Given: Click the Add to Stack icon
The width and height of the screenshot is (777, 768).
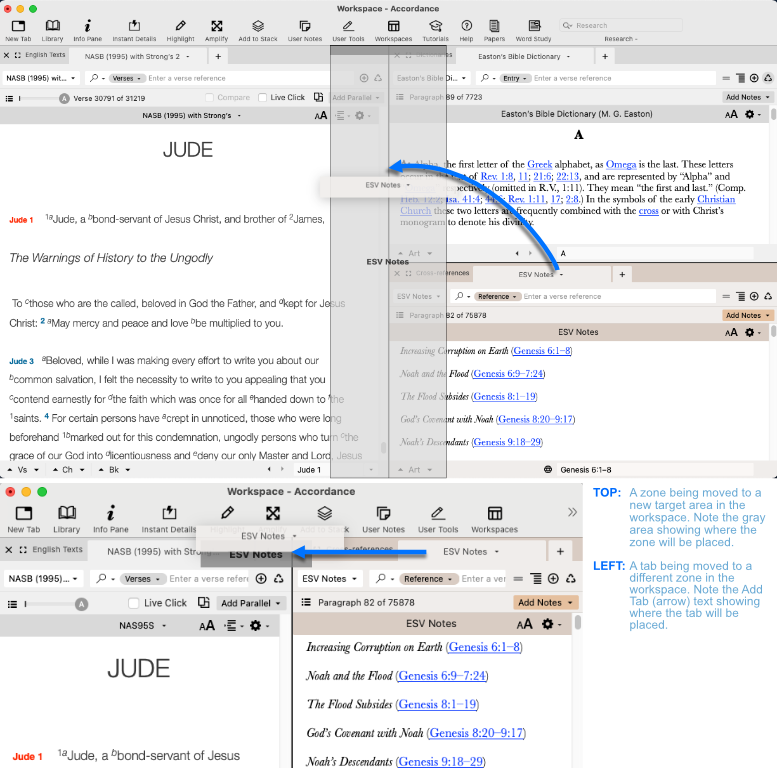Looking at the screenshot, I should tap(258, 29).
